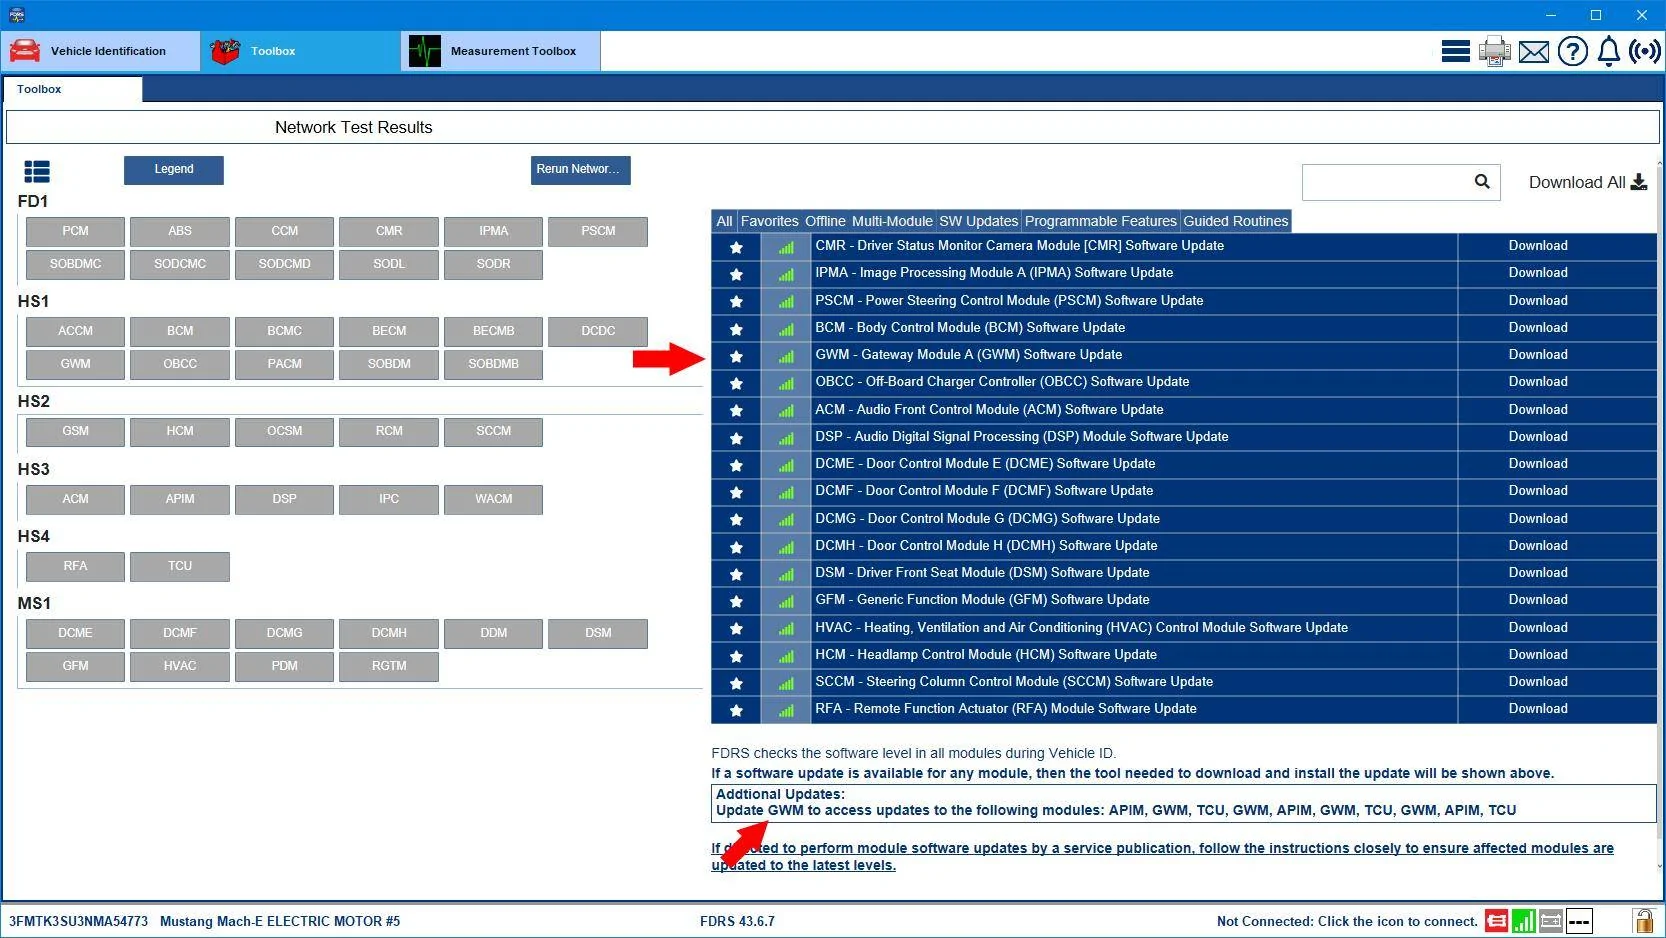Click the wireless broadcast signal icon

[x=1644, y=51]
